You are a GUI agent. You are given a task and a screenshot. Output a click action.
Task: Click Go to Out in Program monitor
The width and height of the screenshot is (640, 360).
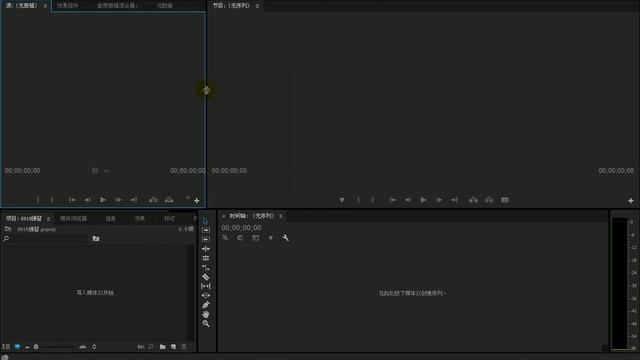454,200
